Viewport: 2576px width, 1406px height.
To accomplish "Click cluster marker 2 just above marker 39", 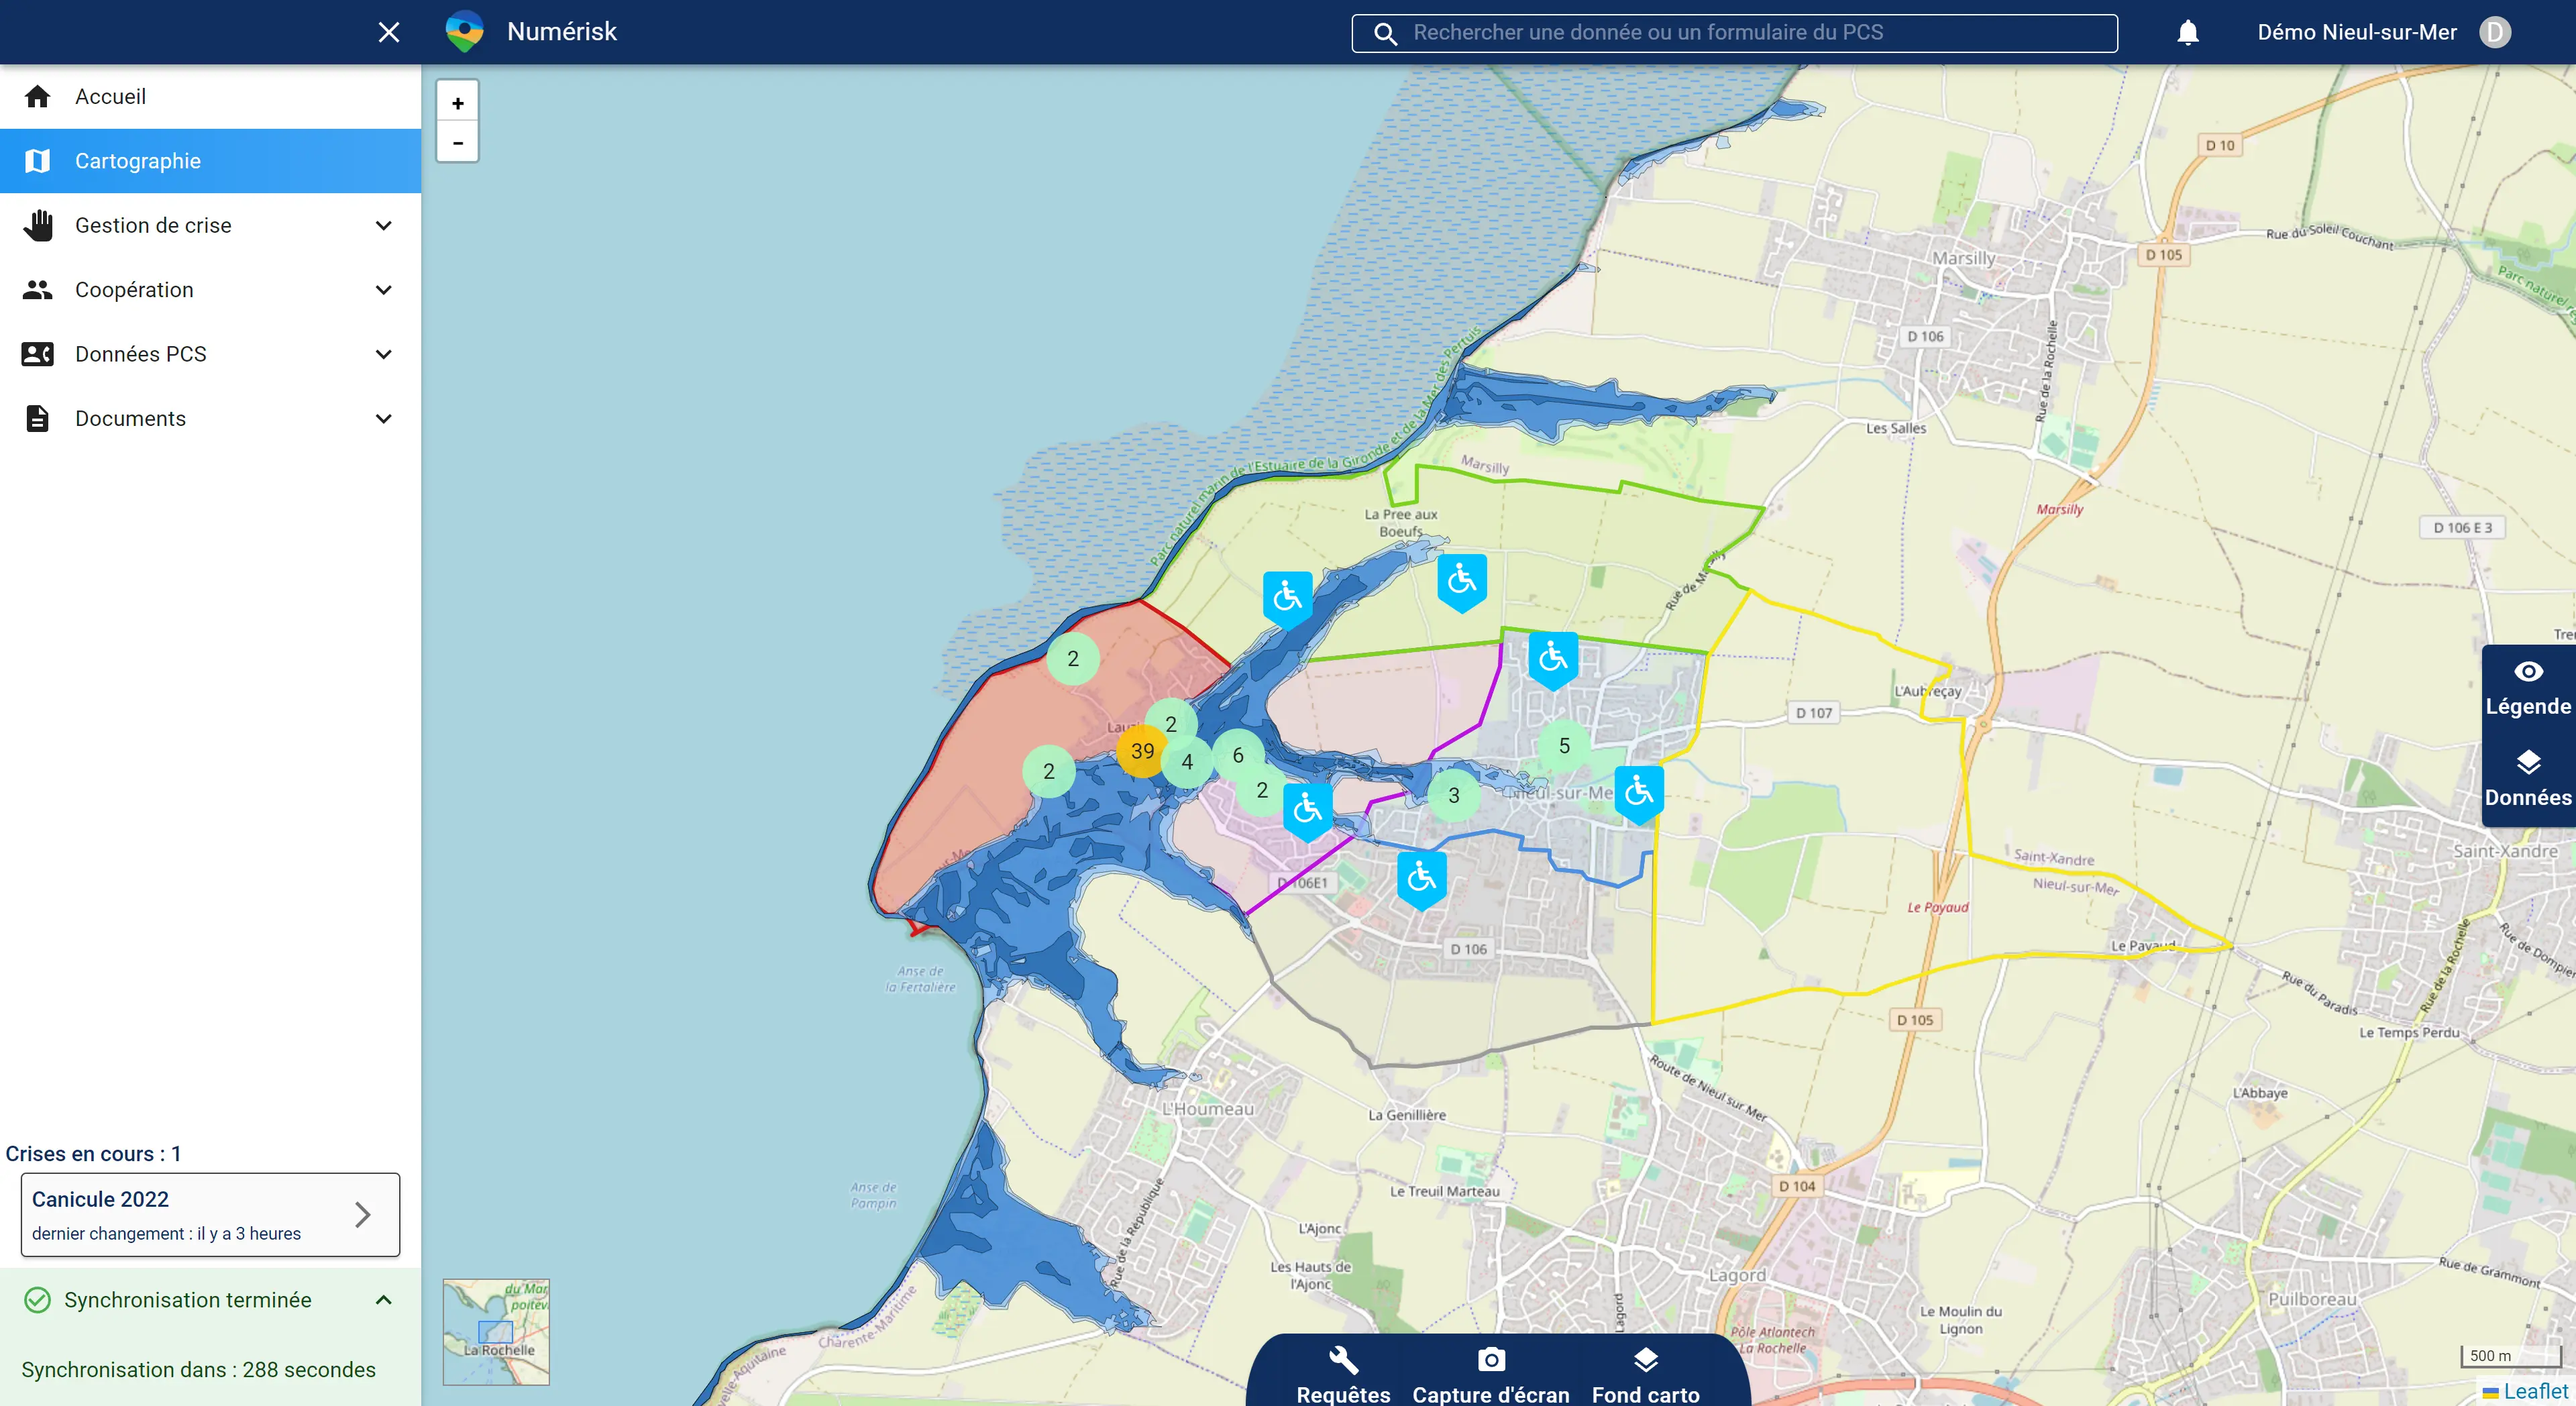I will coord(1171,723).
